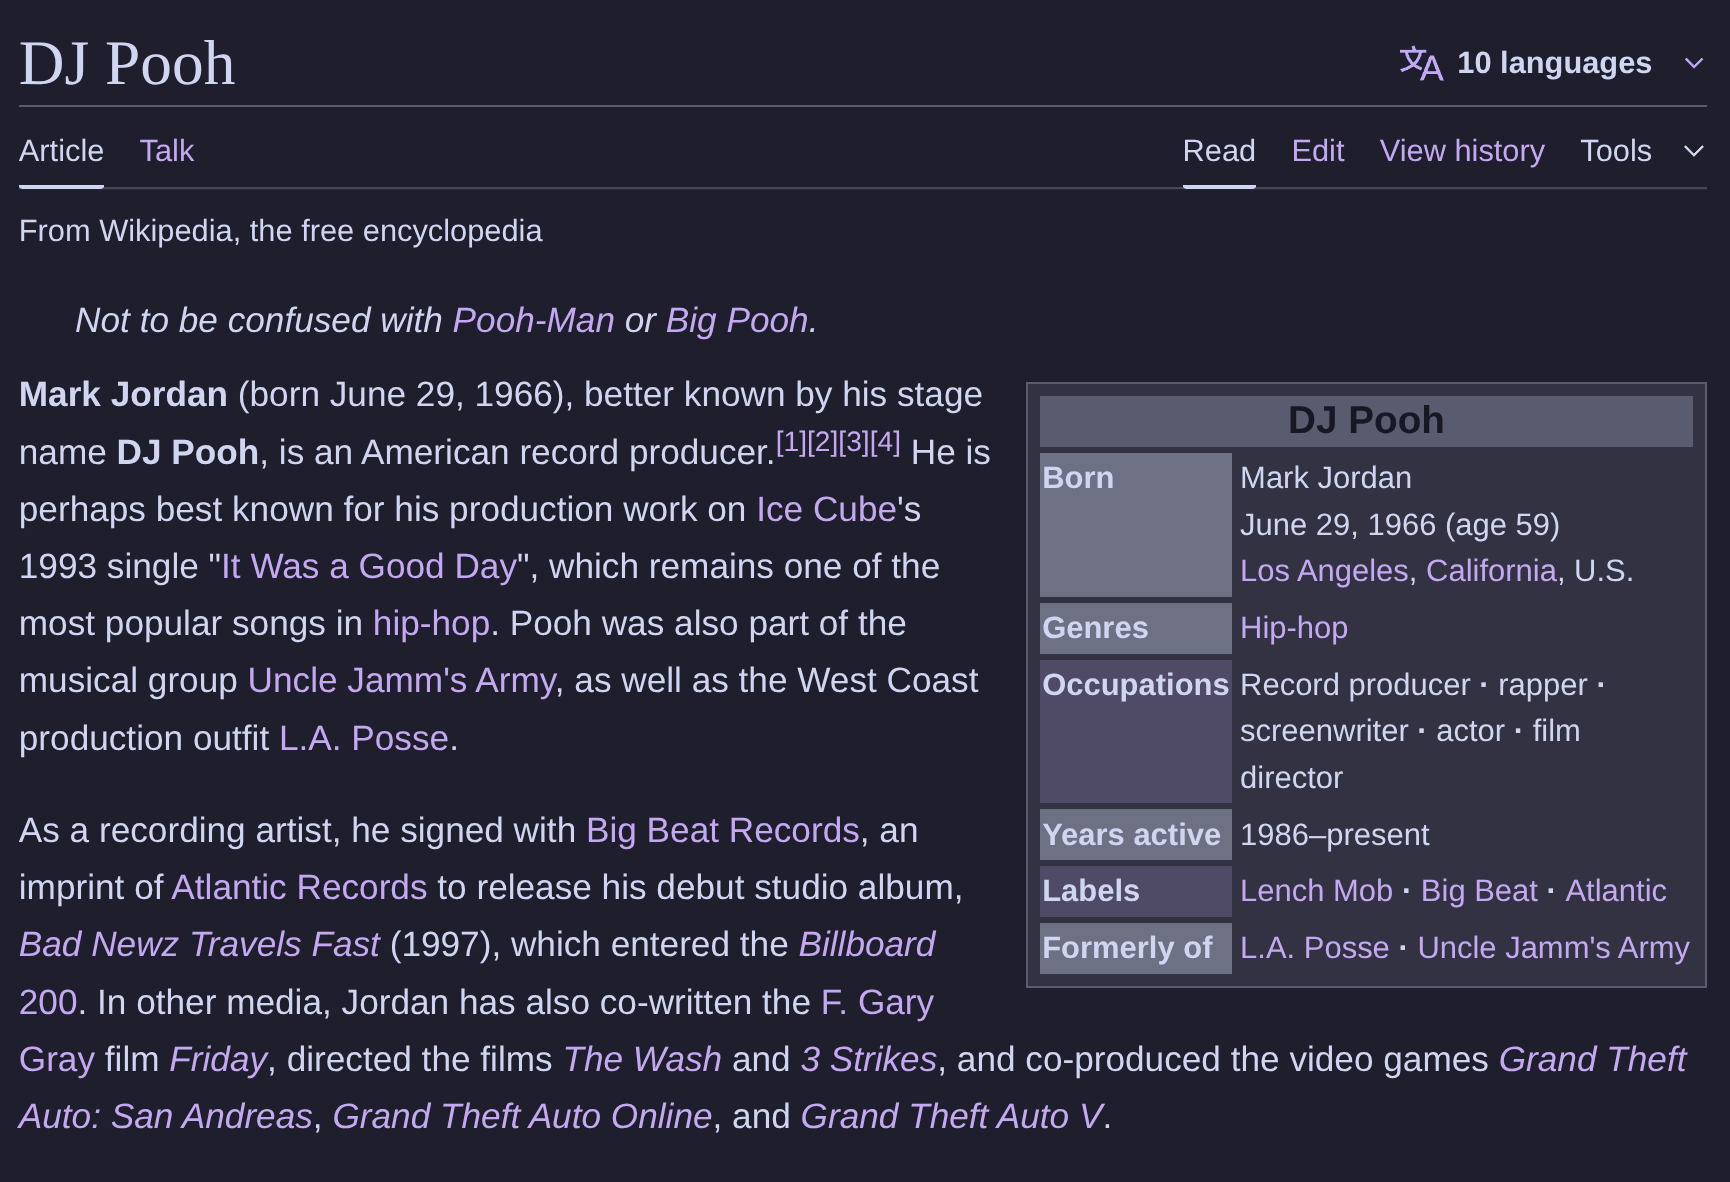Click the Born label in infobox
This screenshot has width=1730, height=1182.
point(1078,478)
